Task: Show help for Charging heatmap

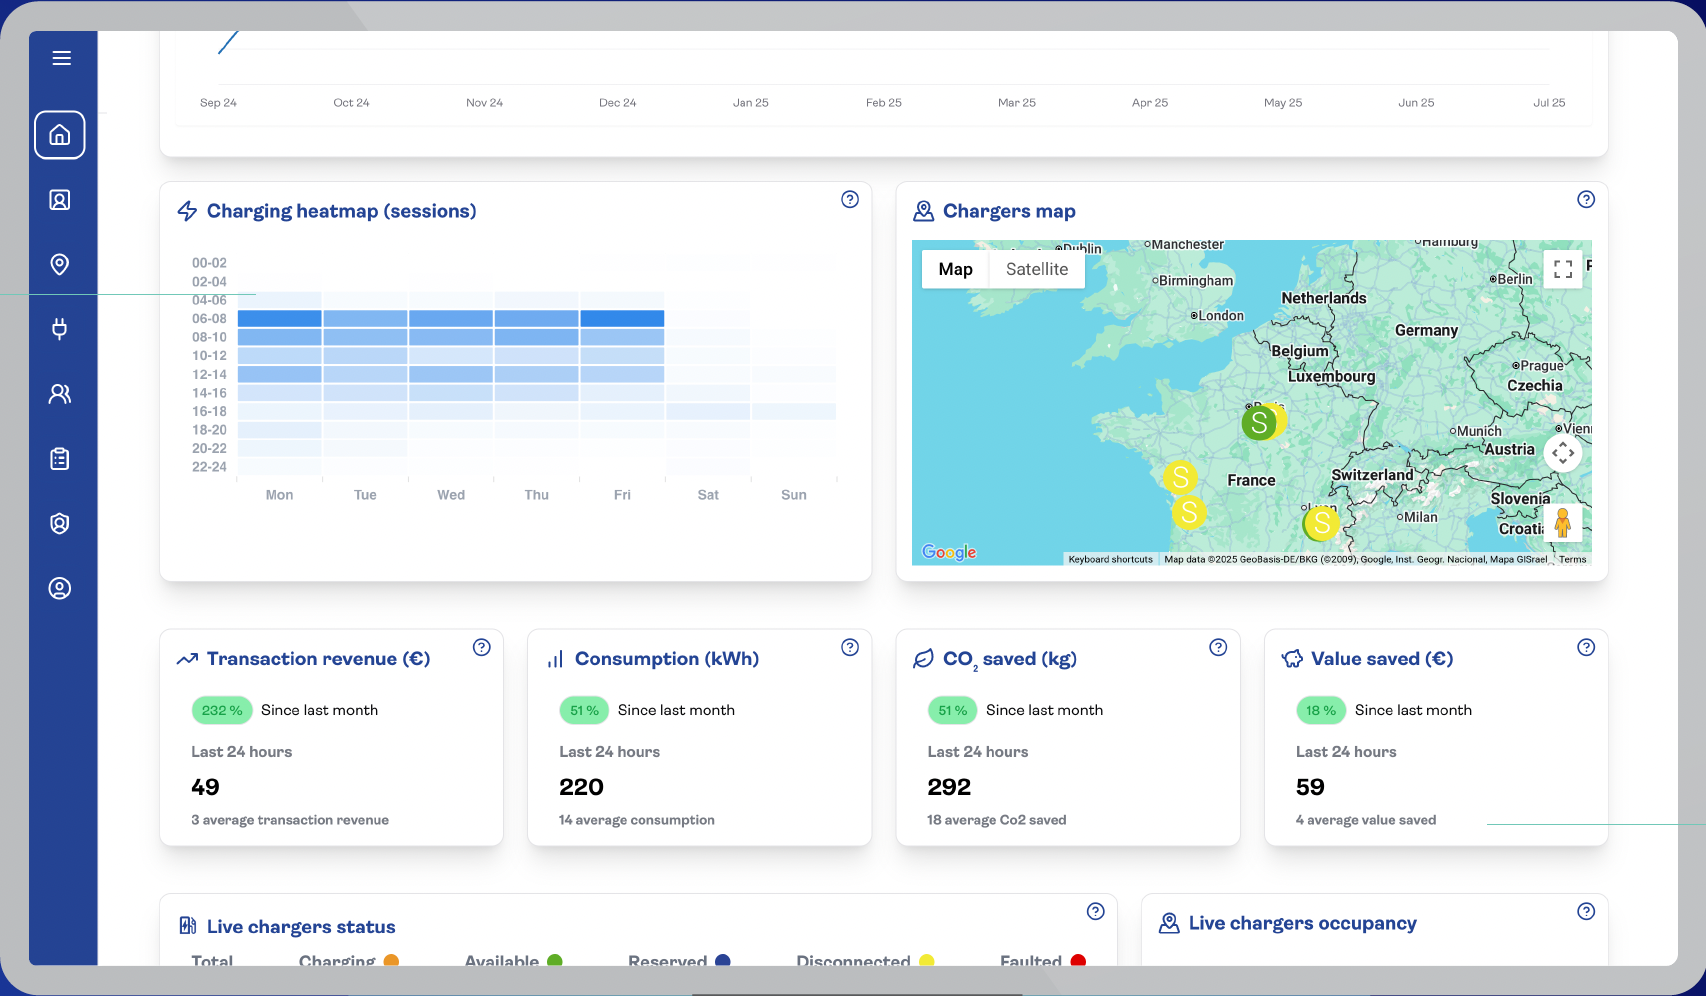Action: [850, 199]
